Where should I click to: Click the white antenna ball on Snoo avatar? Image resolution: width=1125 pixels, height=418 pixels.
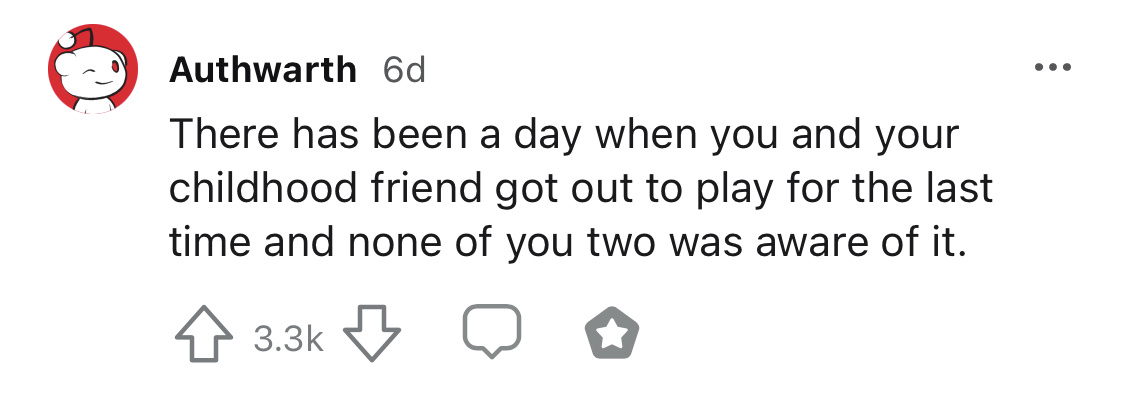point(67,40)
